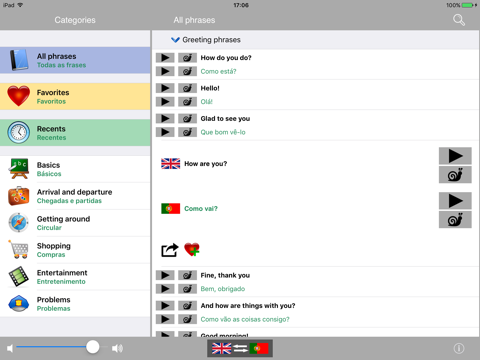480x360 pixels.
Task: Play 'Como está?' at normal speed
Action: click(165, 71)
